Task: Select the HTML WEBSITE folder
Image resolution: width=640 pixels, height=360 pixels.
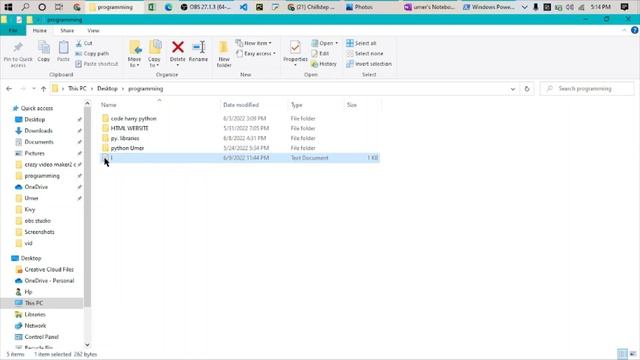Action: pyautogui.click(x=129, y=128)
